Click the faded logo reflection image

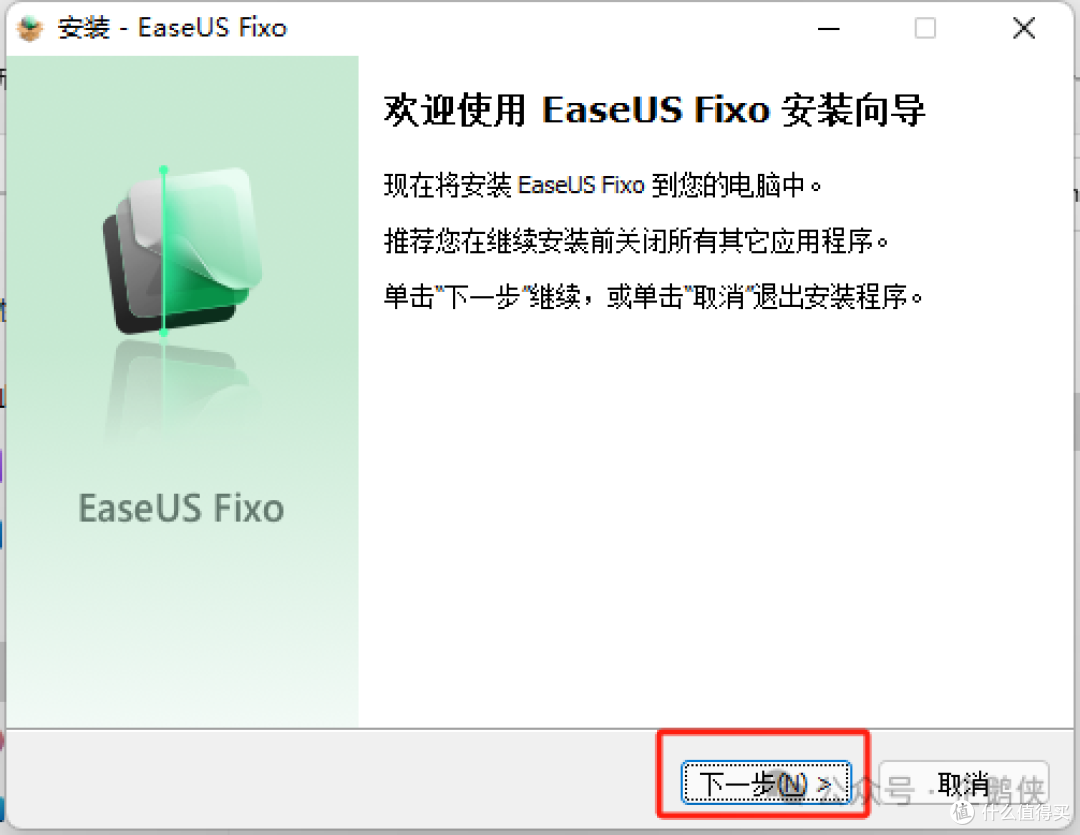(183, 393)
